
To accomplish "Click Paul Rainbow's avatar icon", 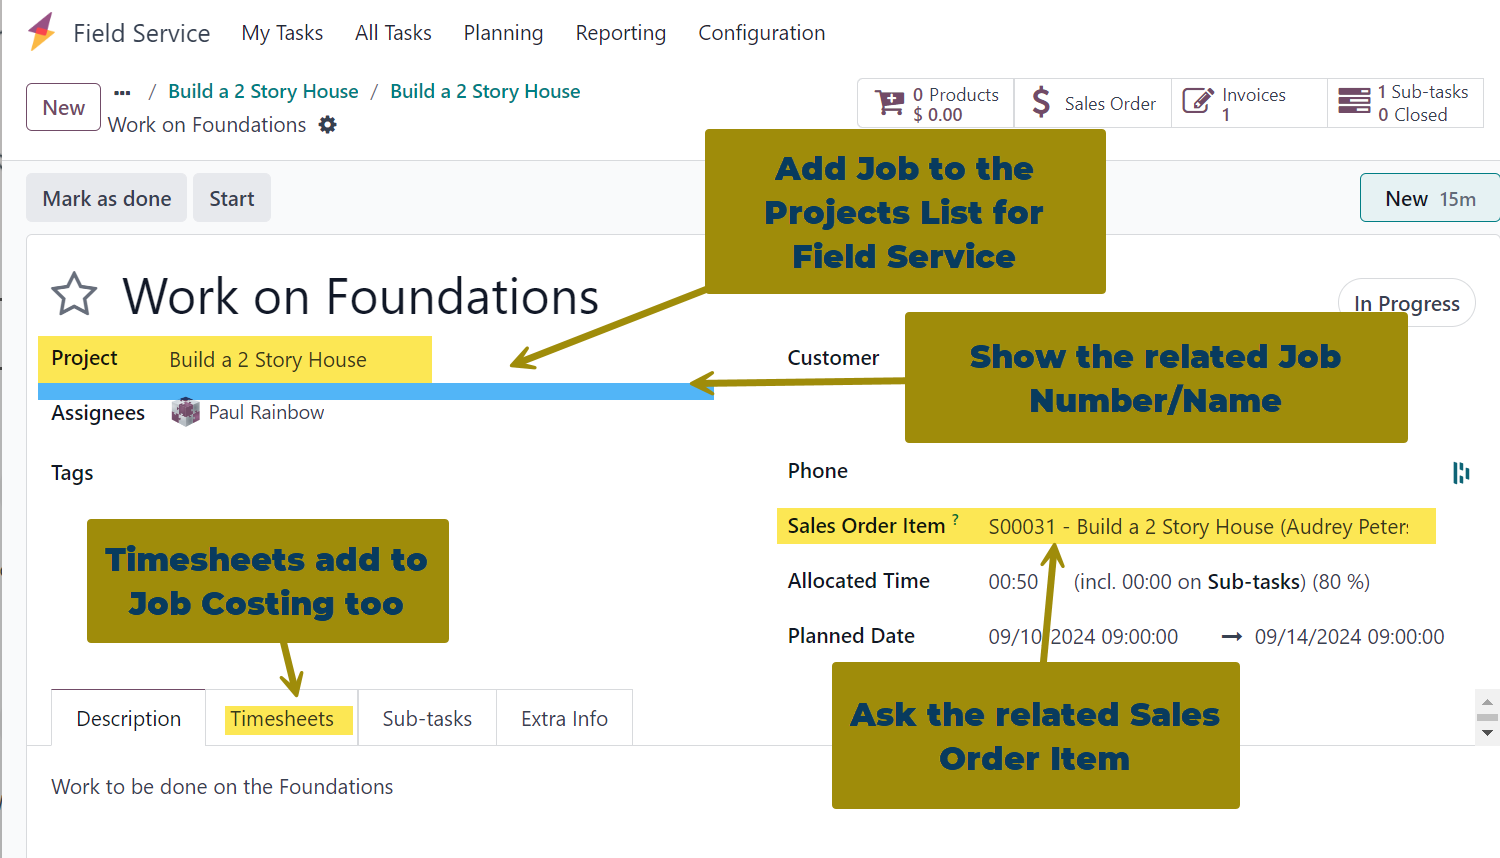I will 186,412.
